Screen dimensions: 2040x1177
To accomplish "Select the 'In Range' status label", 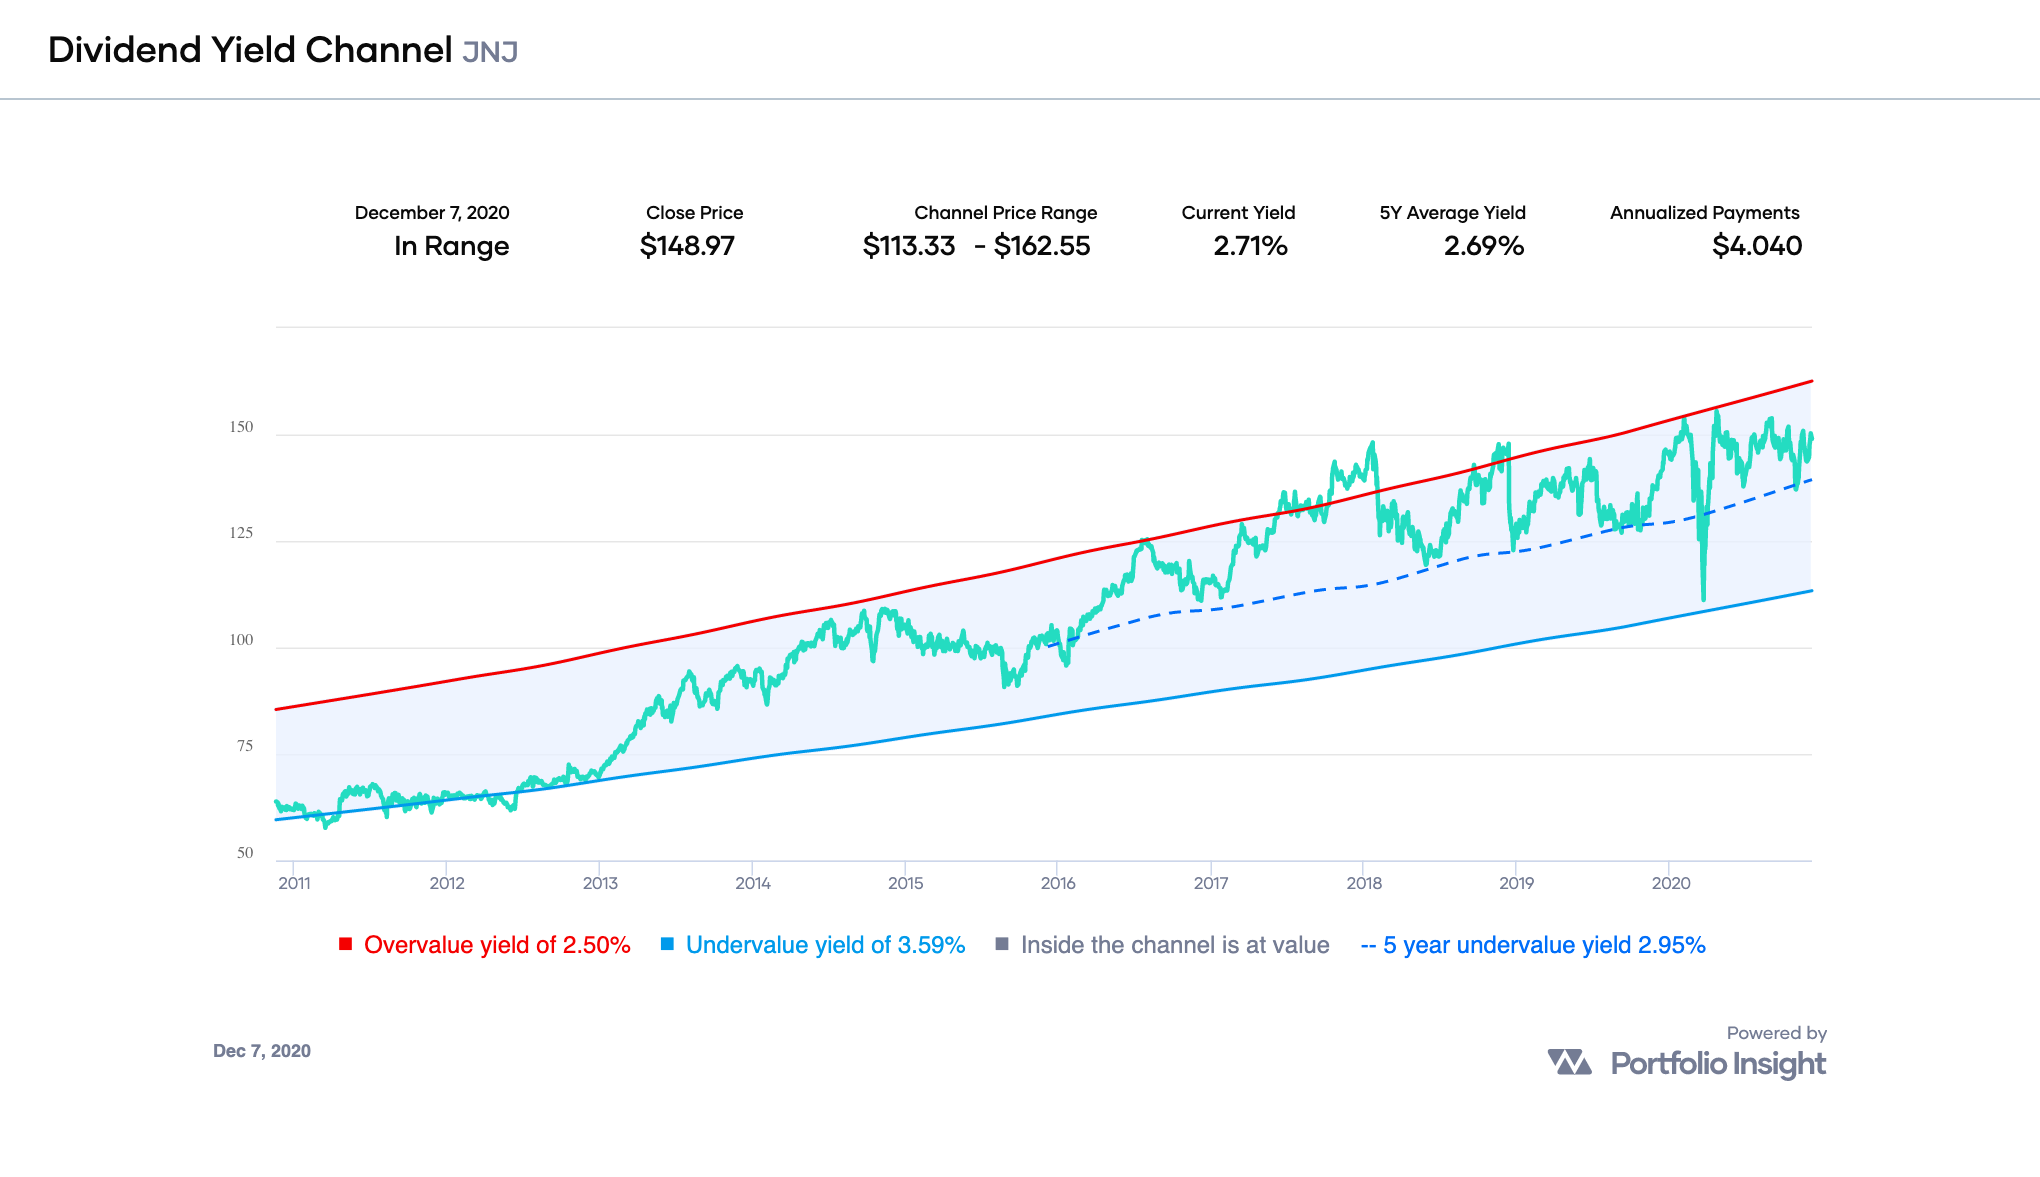I will pyautogui.click(x=452, y=246).
